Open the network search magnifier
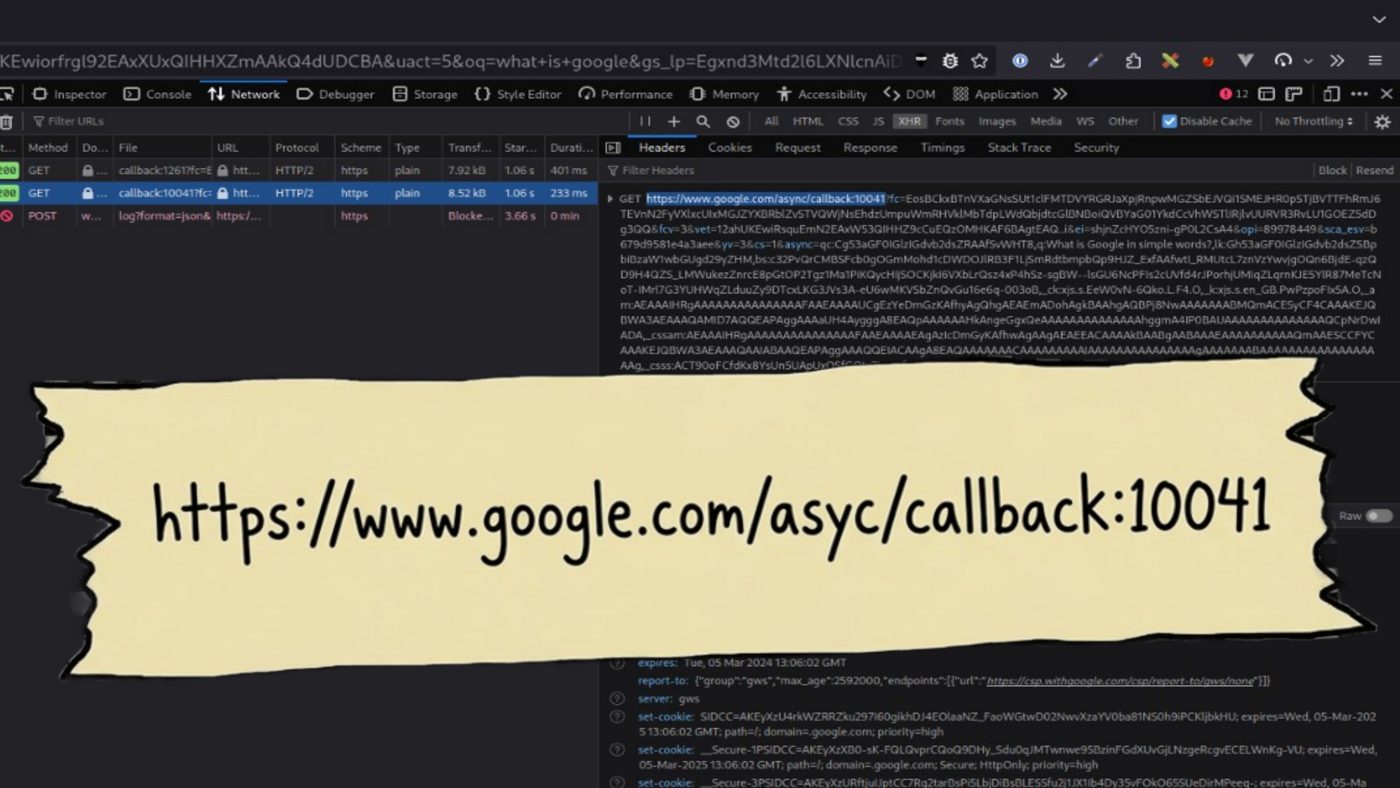 703,121
